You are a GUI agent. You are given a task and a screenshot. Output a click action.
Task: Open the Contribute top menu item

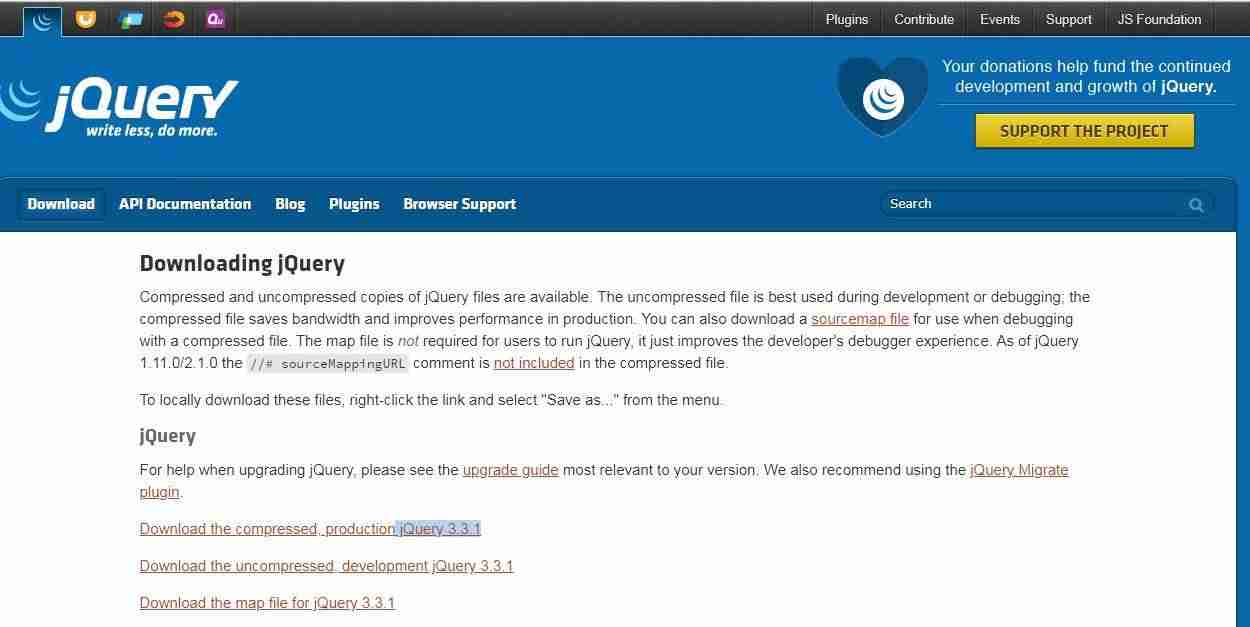coord(924,19)
